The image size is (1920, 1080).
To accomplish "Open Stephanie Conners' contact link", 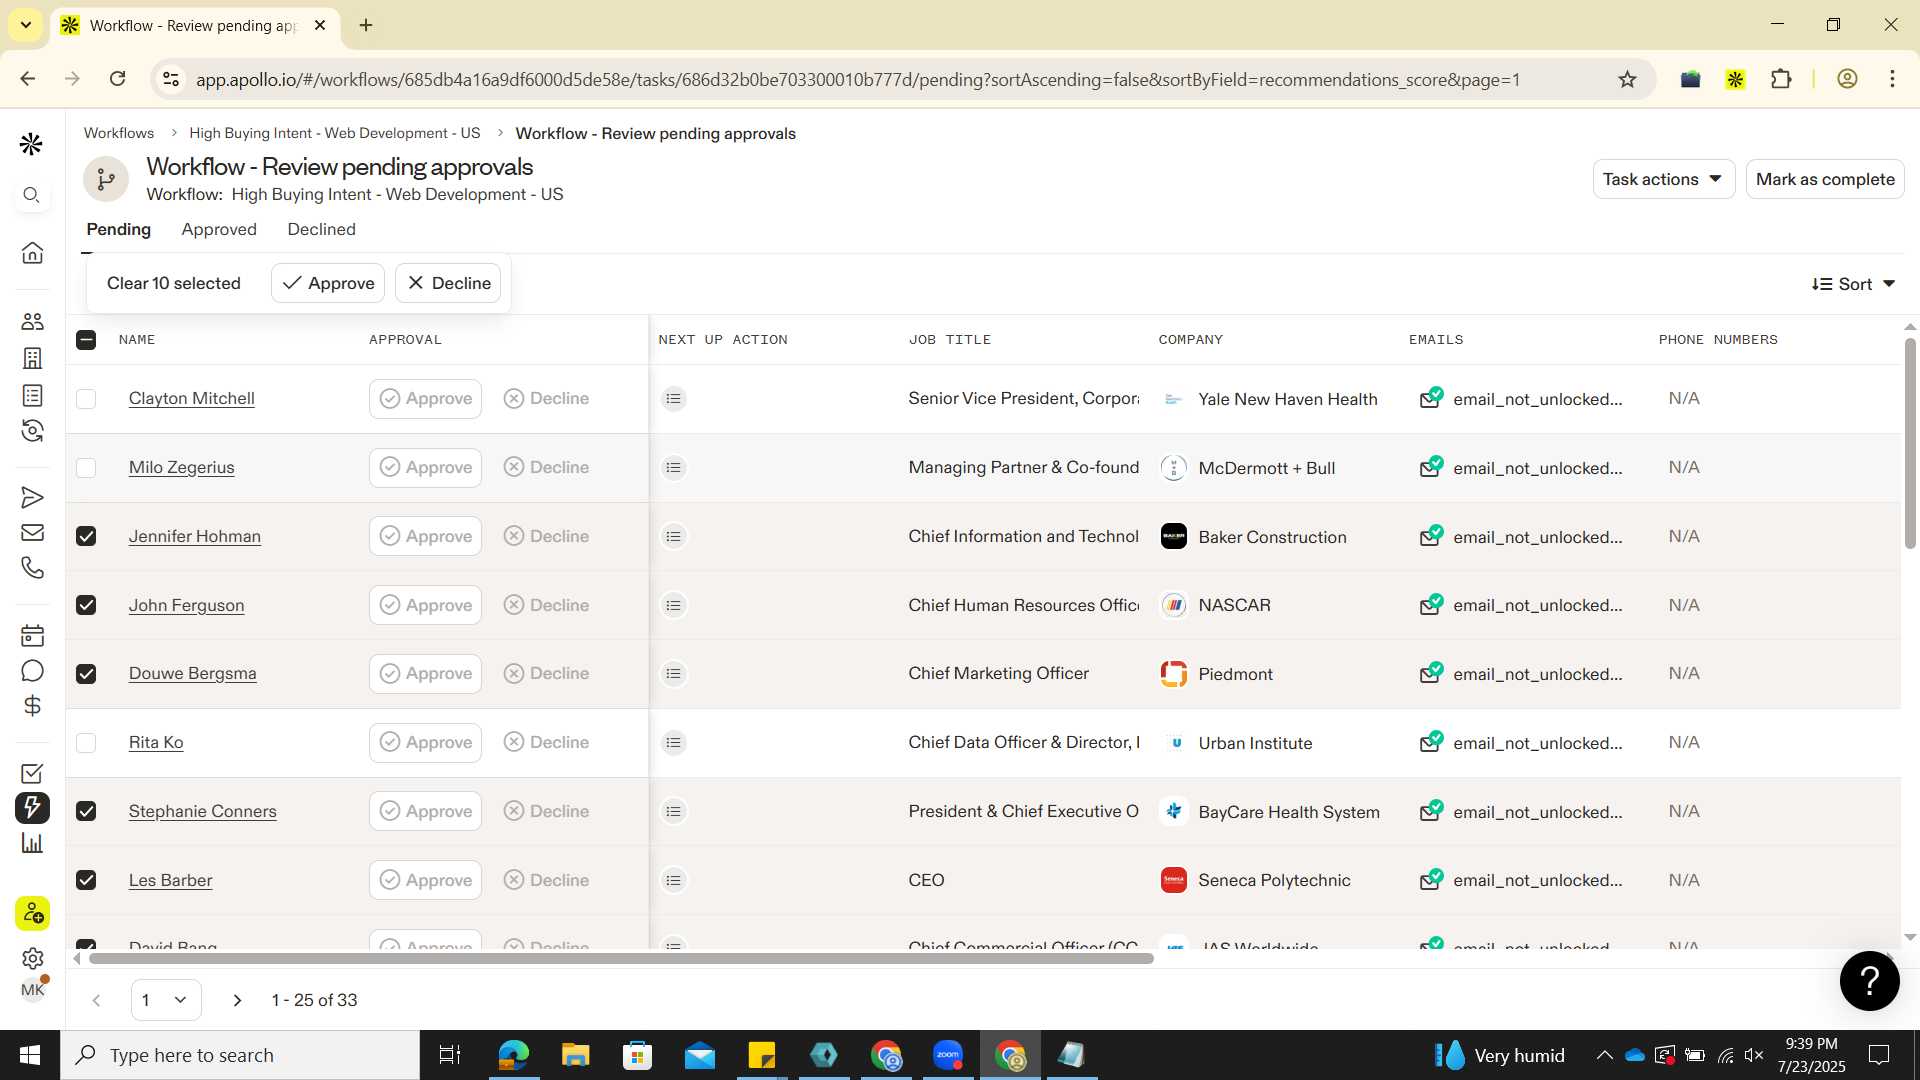I will pyautogui.click(x=203, y=811).
